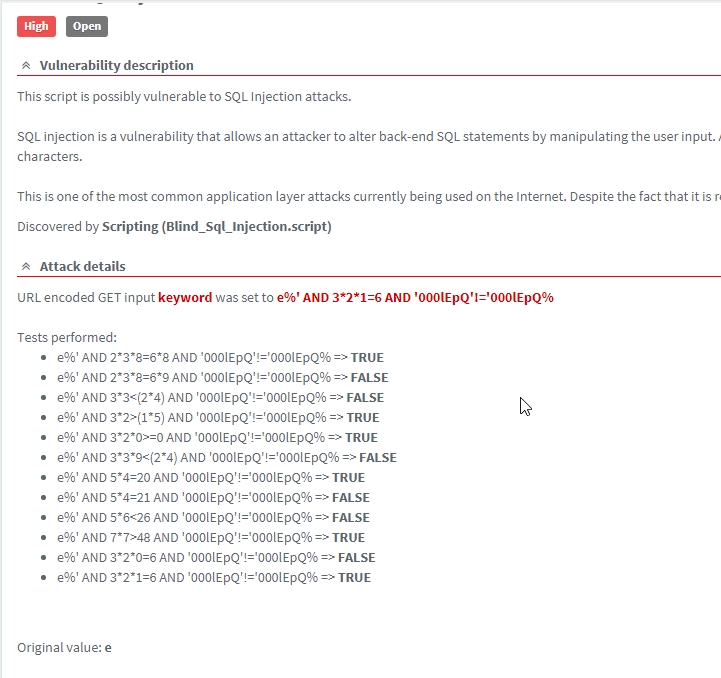Click sentence 'This script is possibly vulnerable'

point(184,97)
